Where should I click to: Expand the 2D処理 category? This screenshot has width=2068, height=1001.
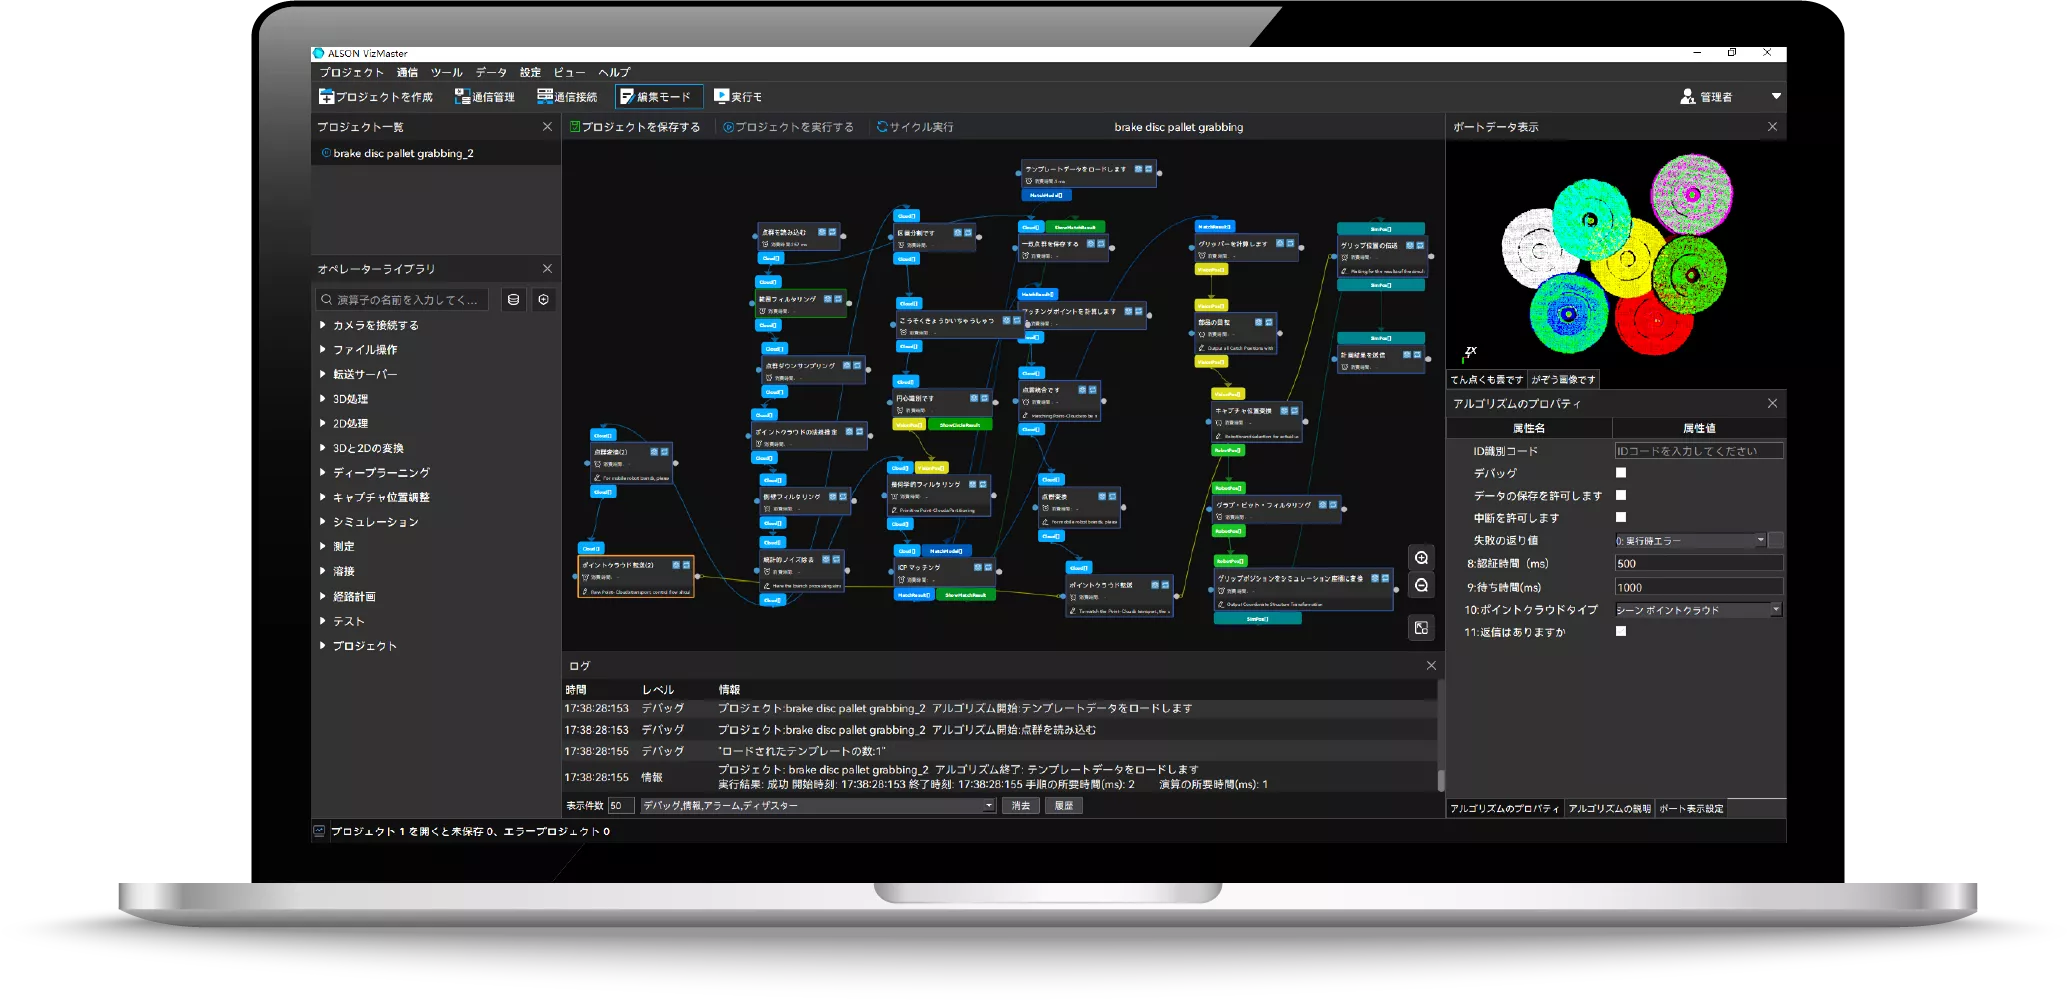(323, 424)
